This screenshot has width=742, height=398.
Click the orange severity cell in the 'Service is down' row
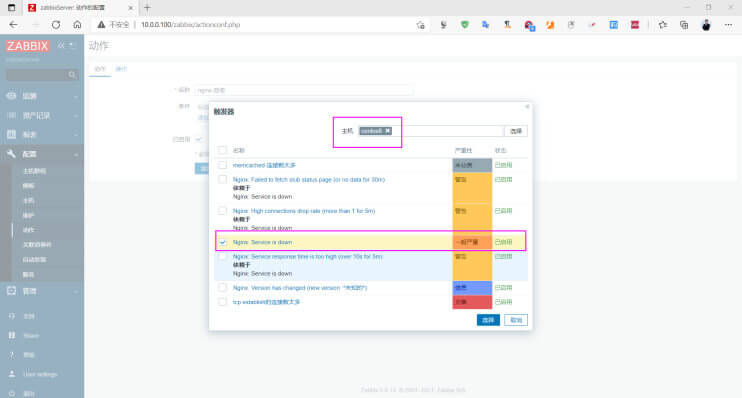(472, 242)
